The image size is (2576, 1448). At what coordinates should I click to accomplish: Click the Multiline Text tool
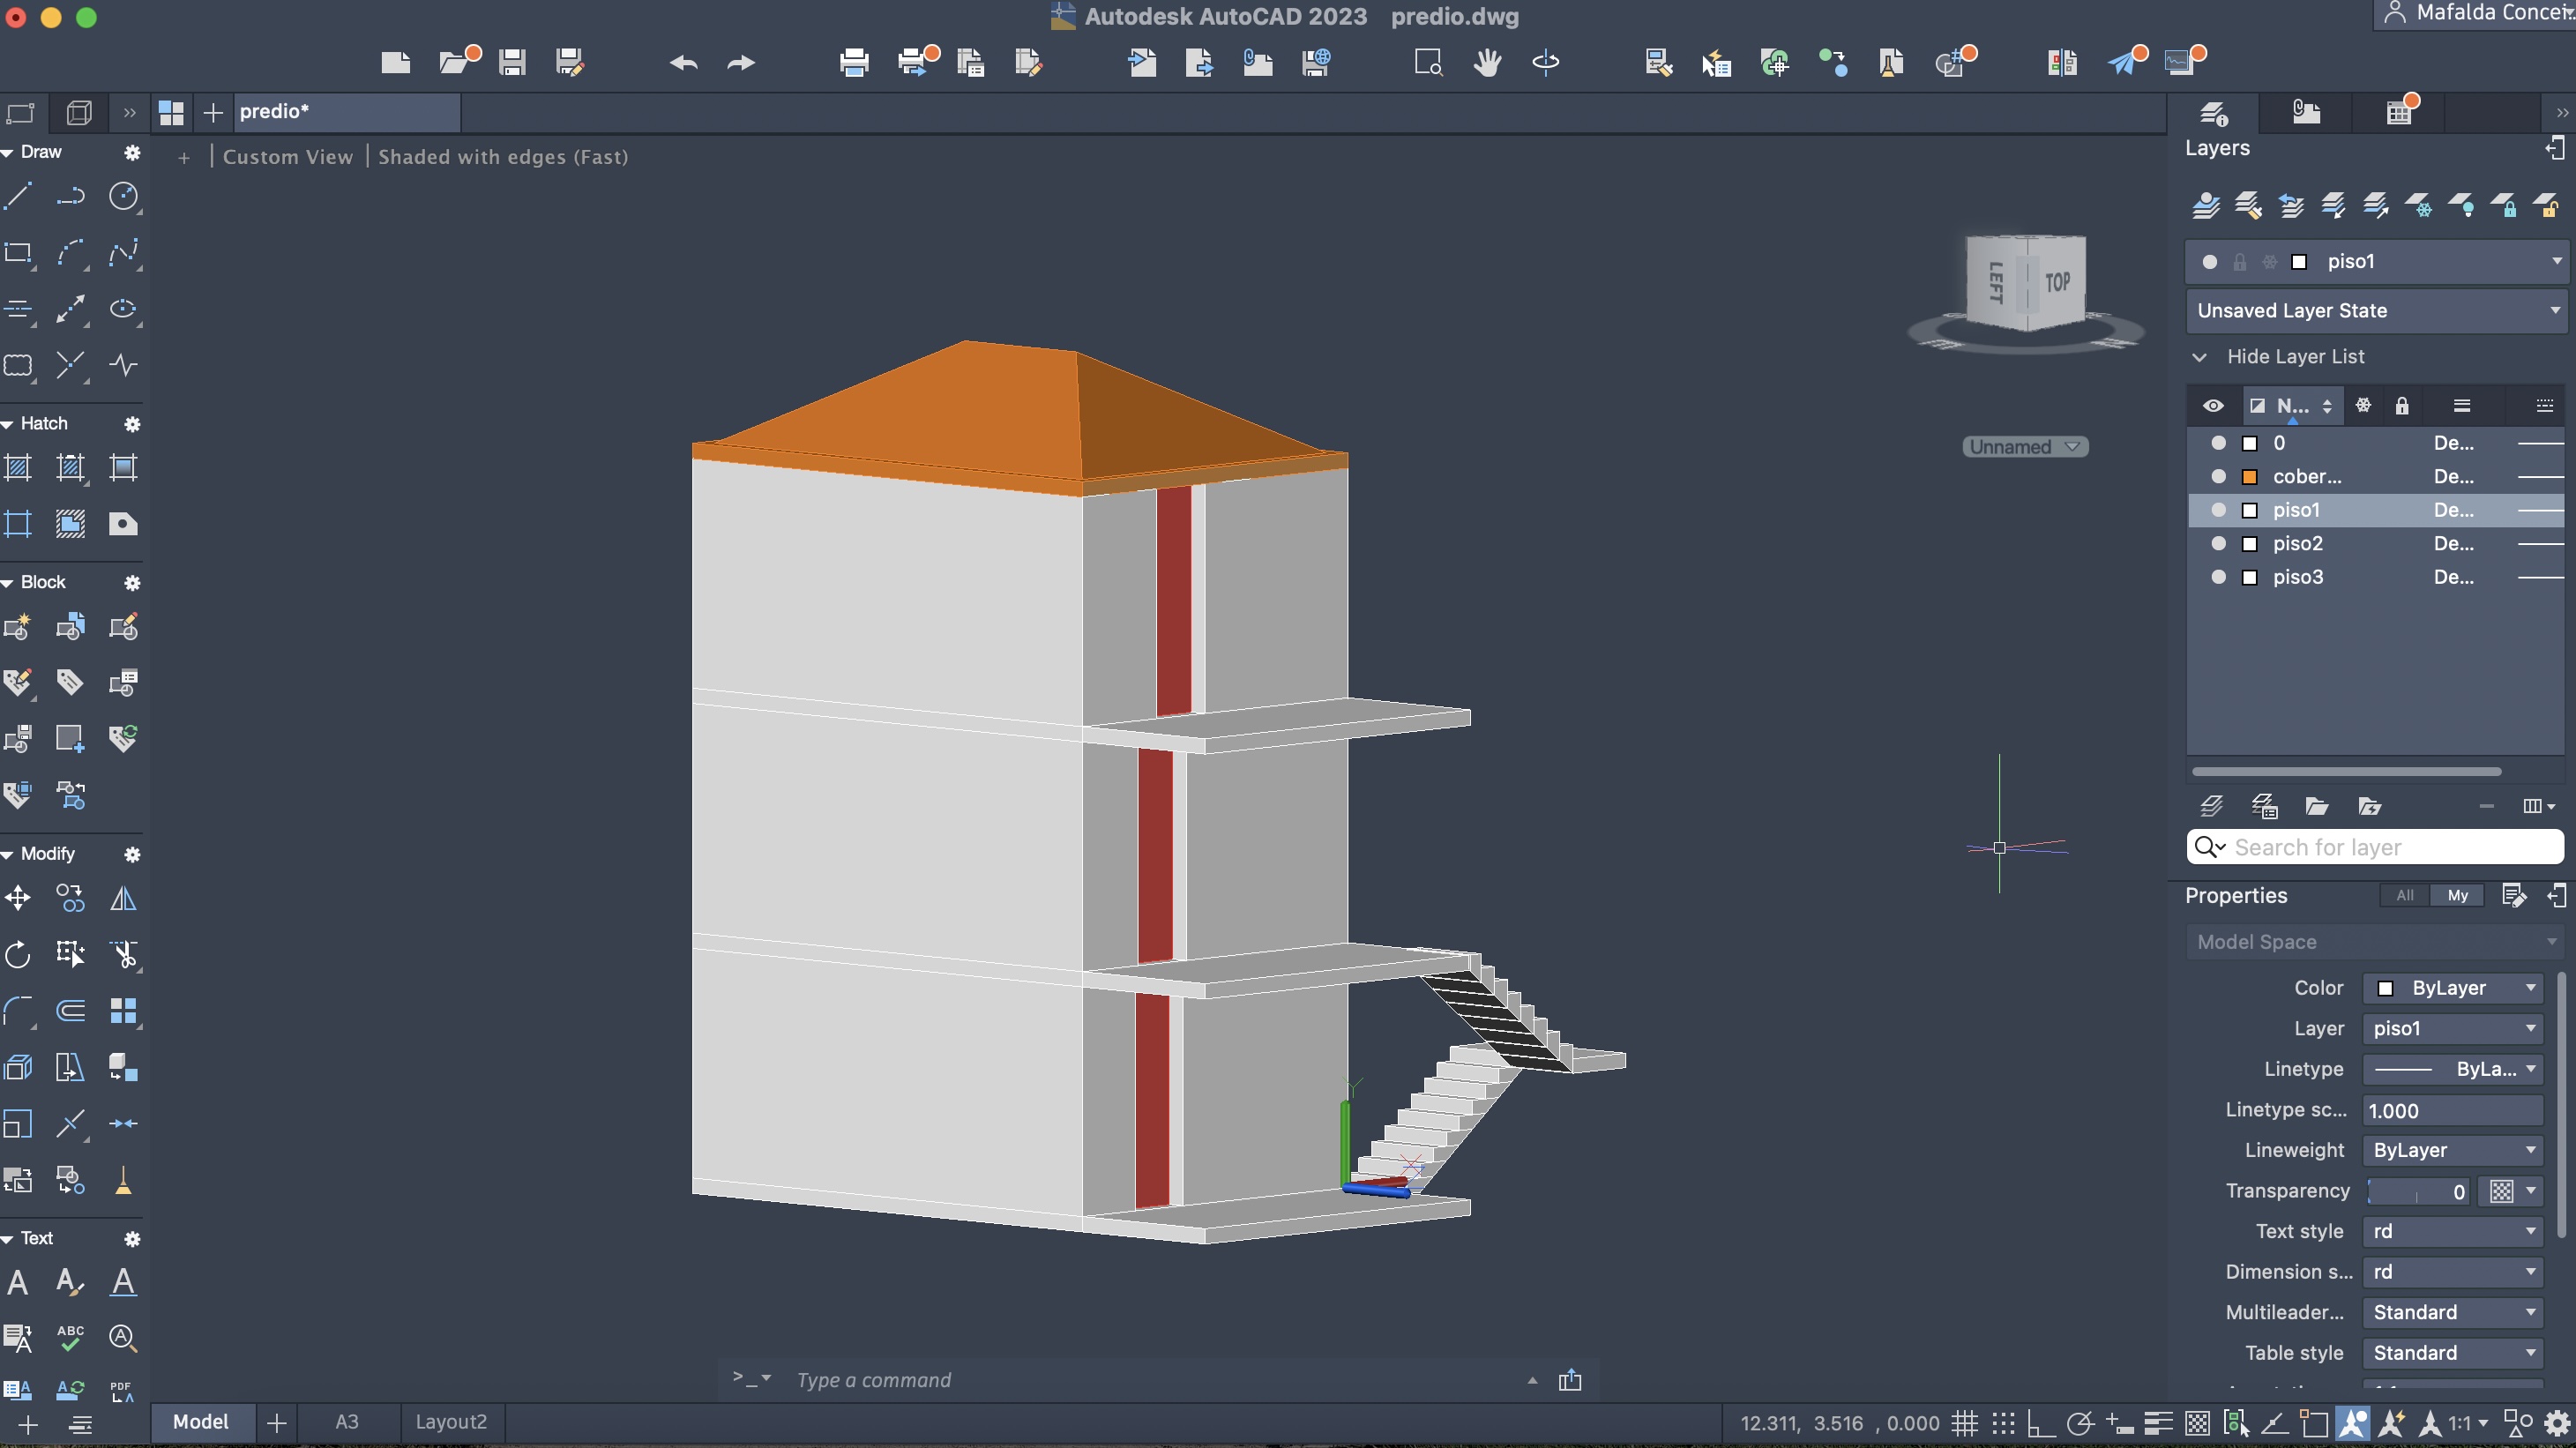pyautogui.click(x=18, y=1282)
